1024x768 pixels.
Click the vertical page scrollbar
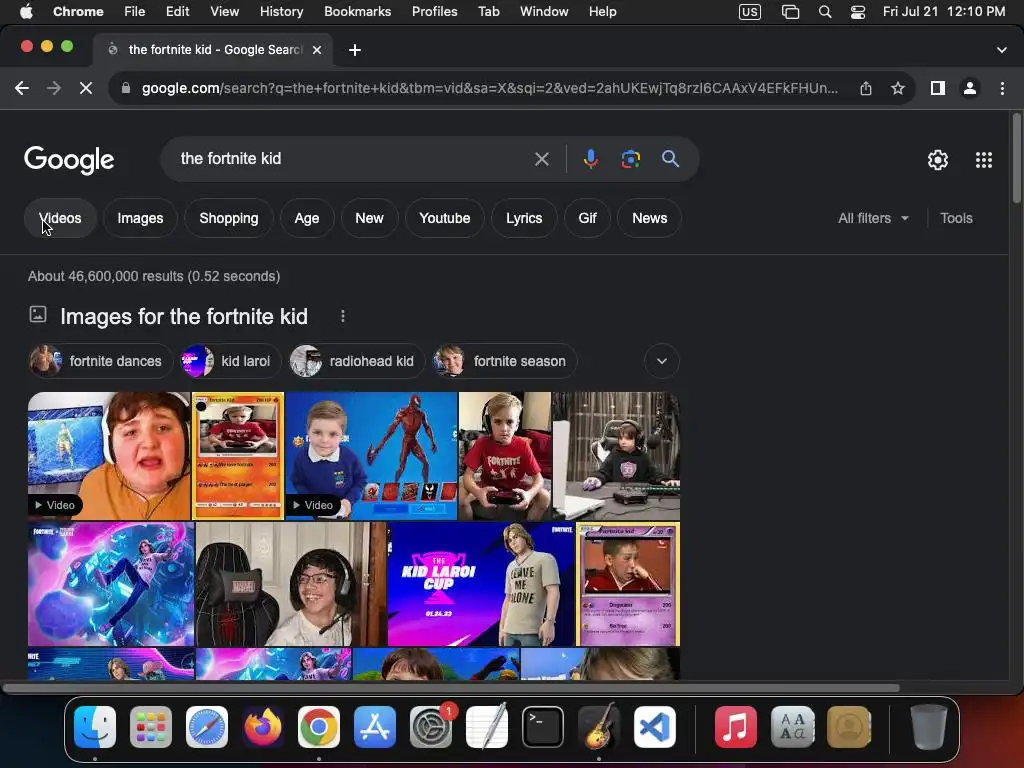(1017, 159)
